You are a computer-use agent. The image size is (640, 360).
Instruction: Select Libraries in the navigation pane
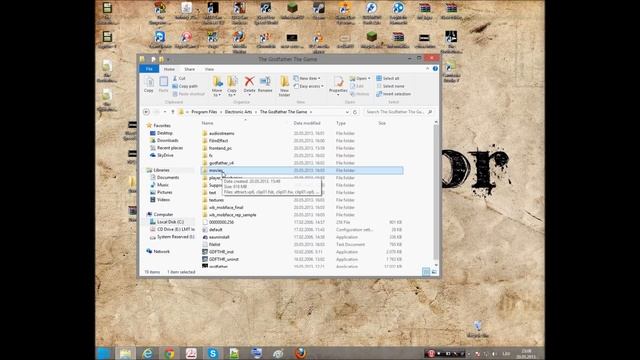tap(161, 170)
